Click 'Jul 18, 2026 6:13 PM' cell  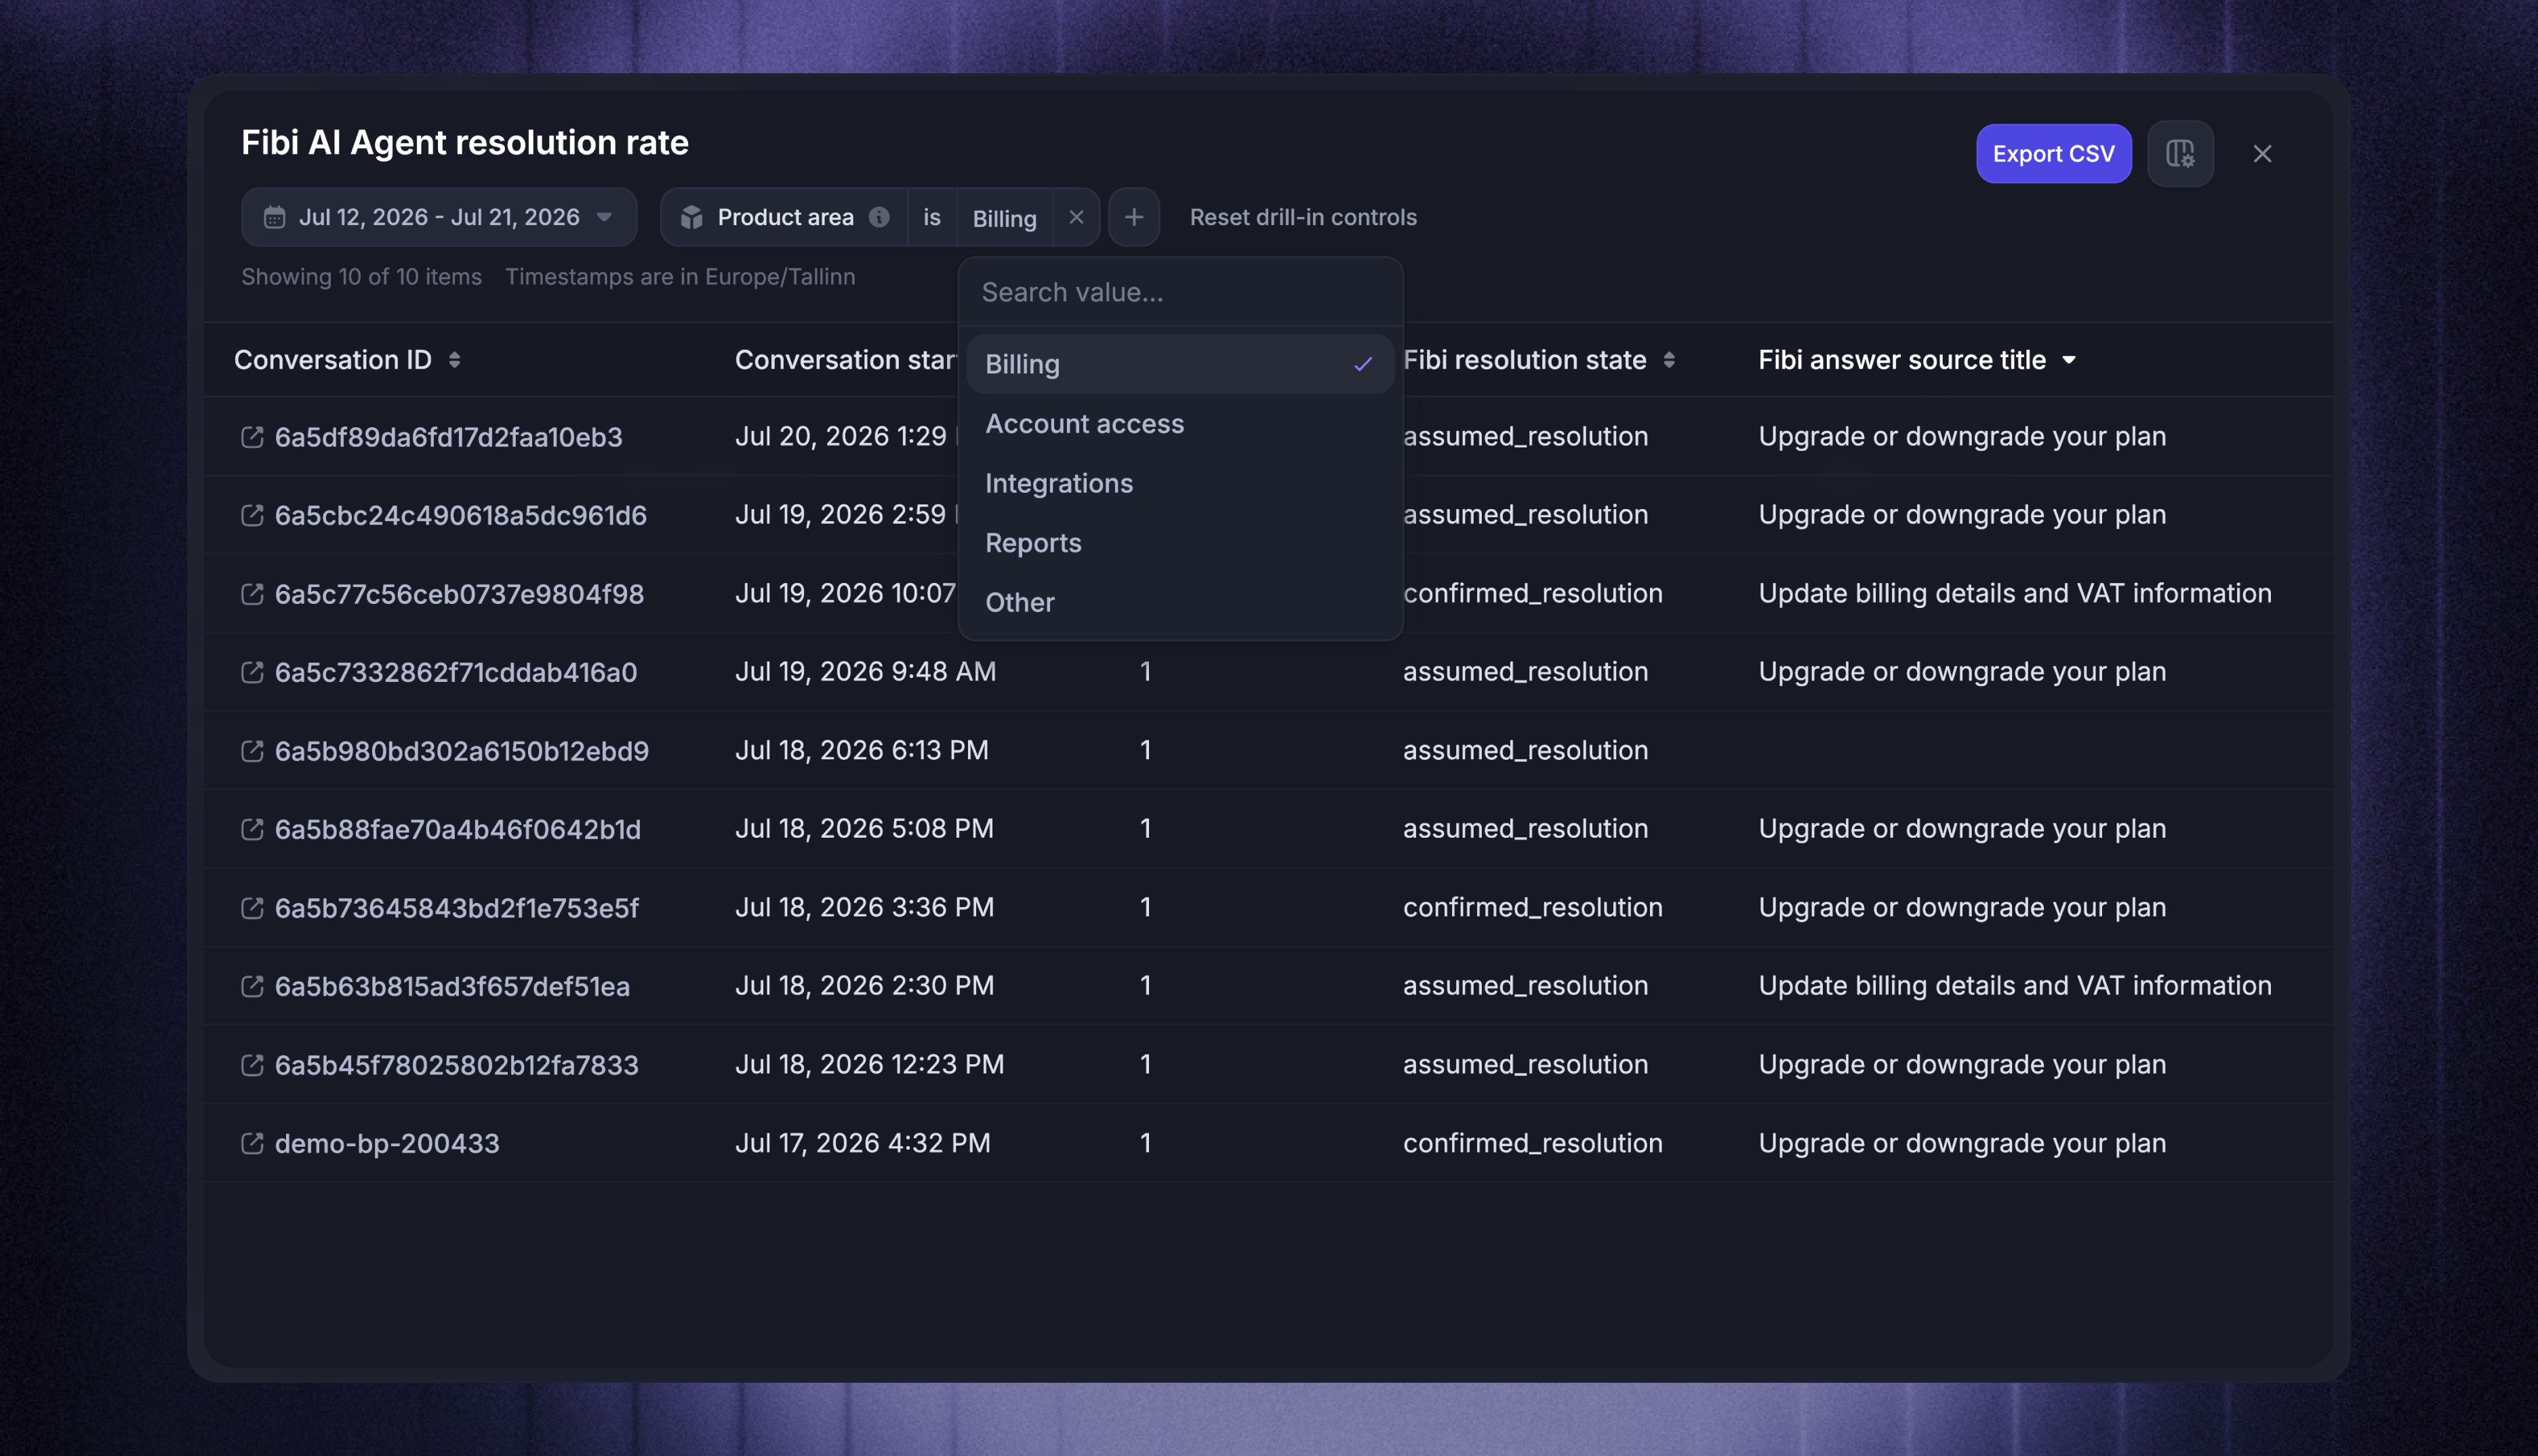click(861, 751)
